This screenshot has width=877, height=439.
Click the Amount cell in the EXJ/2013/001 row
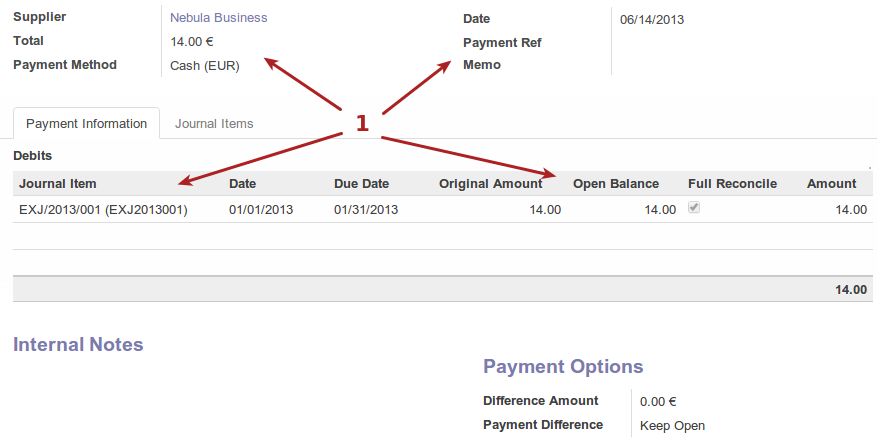(x=851, y=210)
